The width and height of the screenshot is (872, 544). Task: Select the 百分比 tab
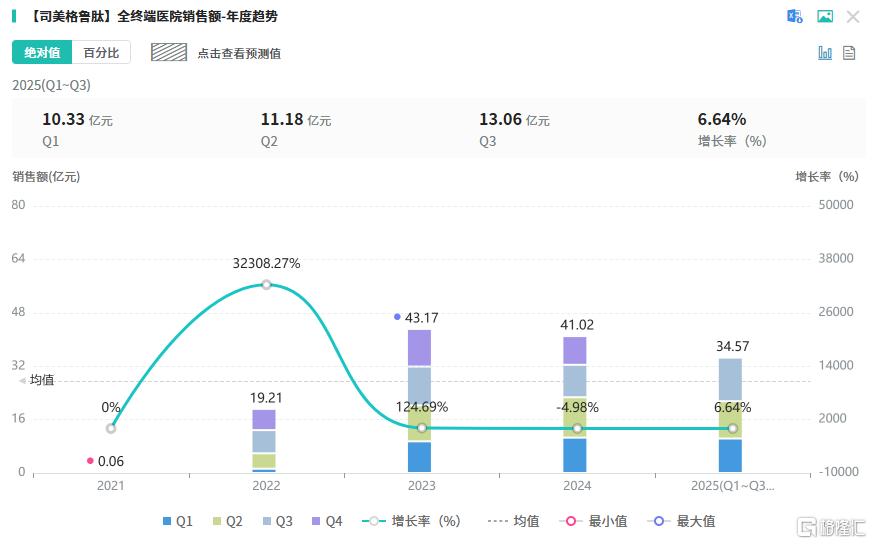pyautogui.click(x=101, y=52)
